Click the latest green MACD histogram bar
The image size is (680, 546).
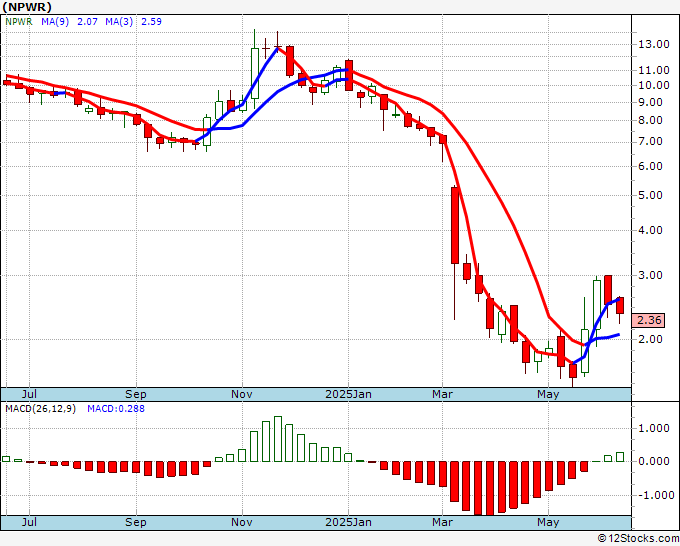(x=620, y=457)
